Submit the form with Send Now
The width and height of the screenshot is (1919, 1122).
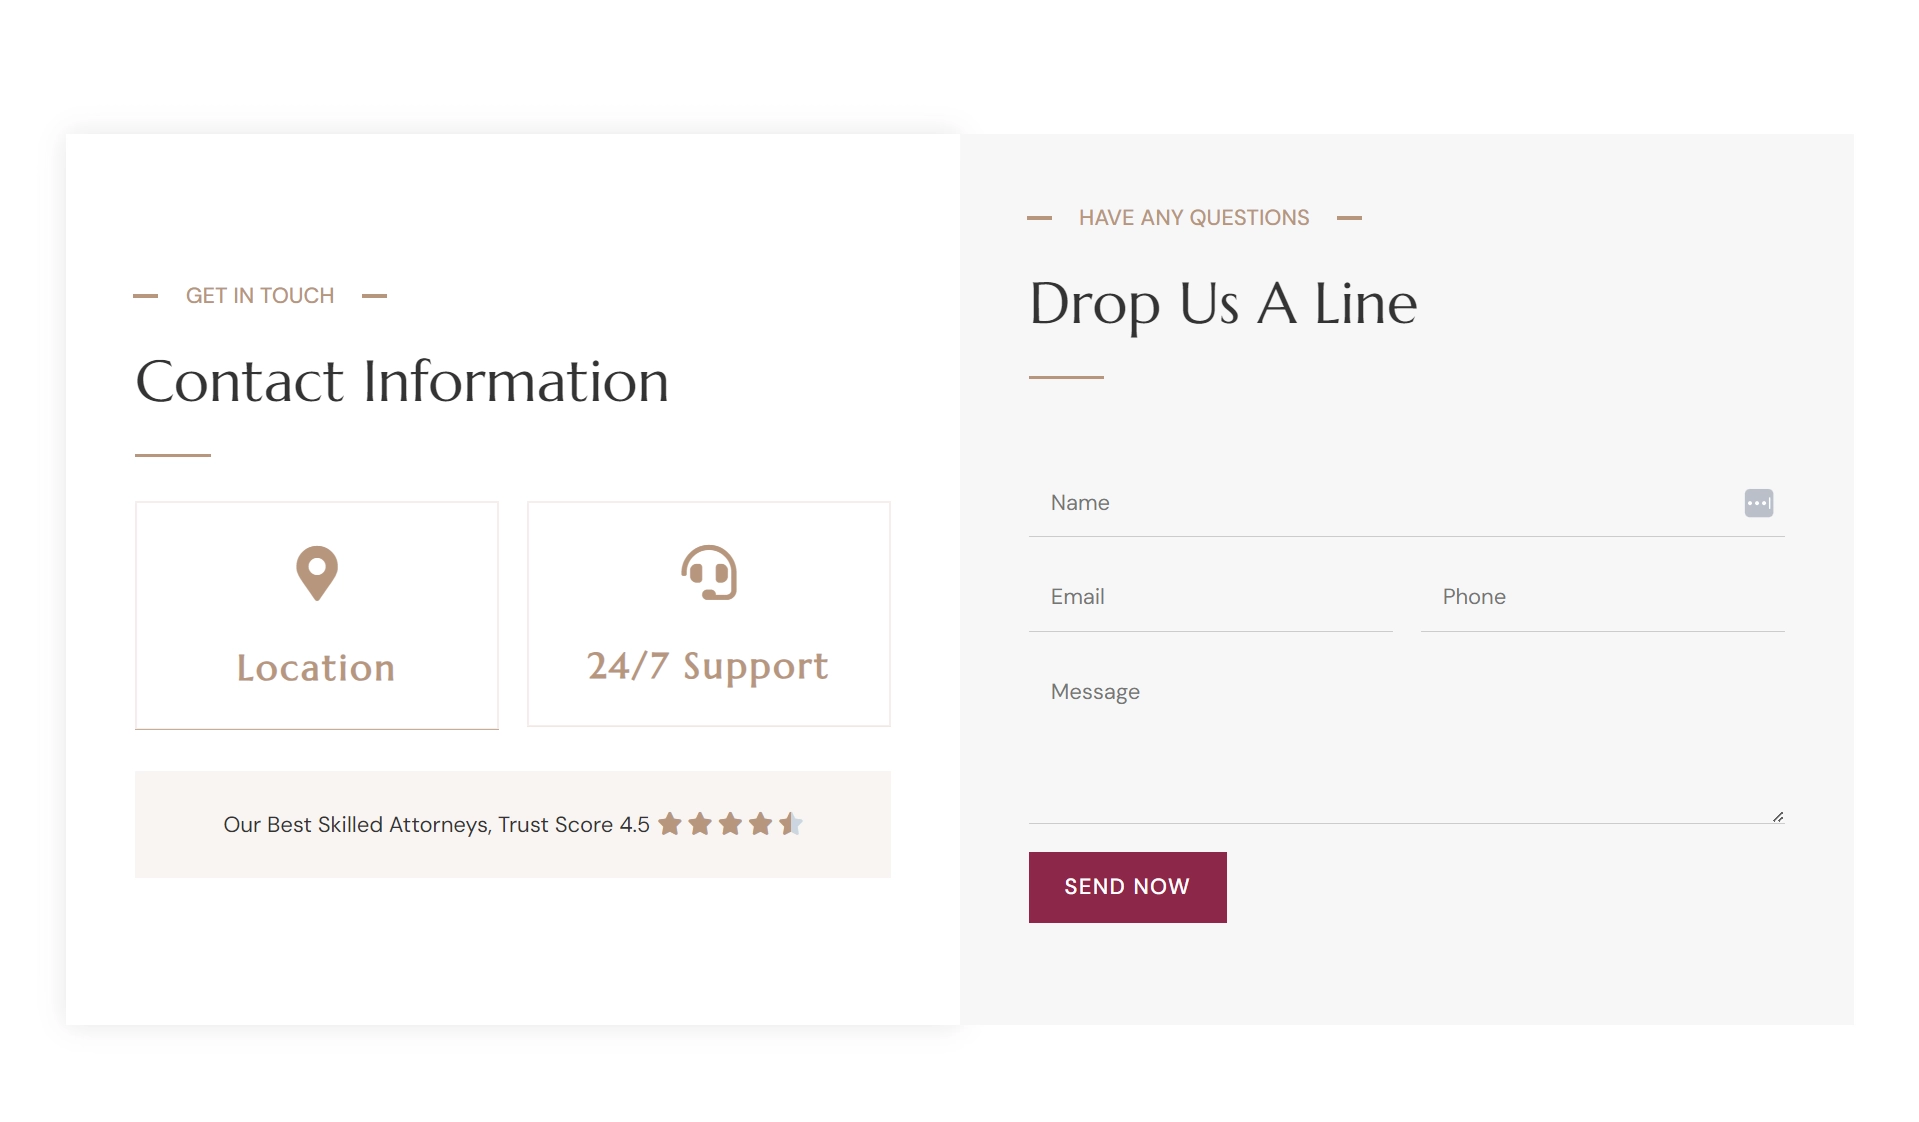pos(1127,887)
